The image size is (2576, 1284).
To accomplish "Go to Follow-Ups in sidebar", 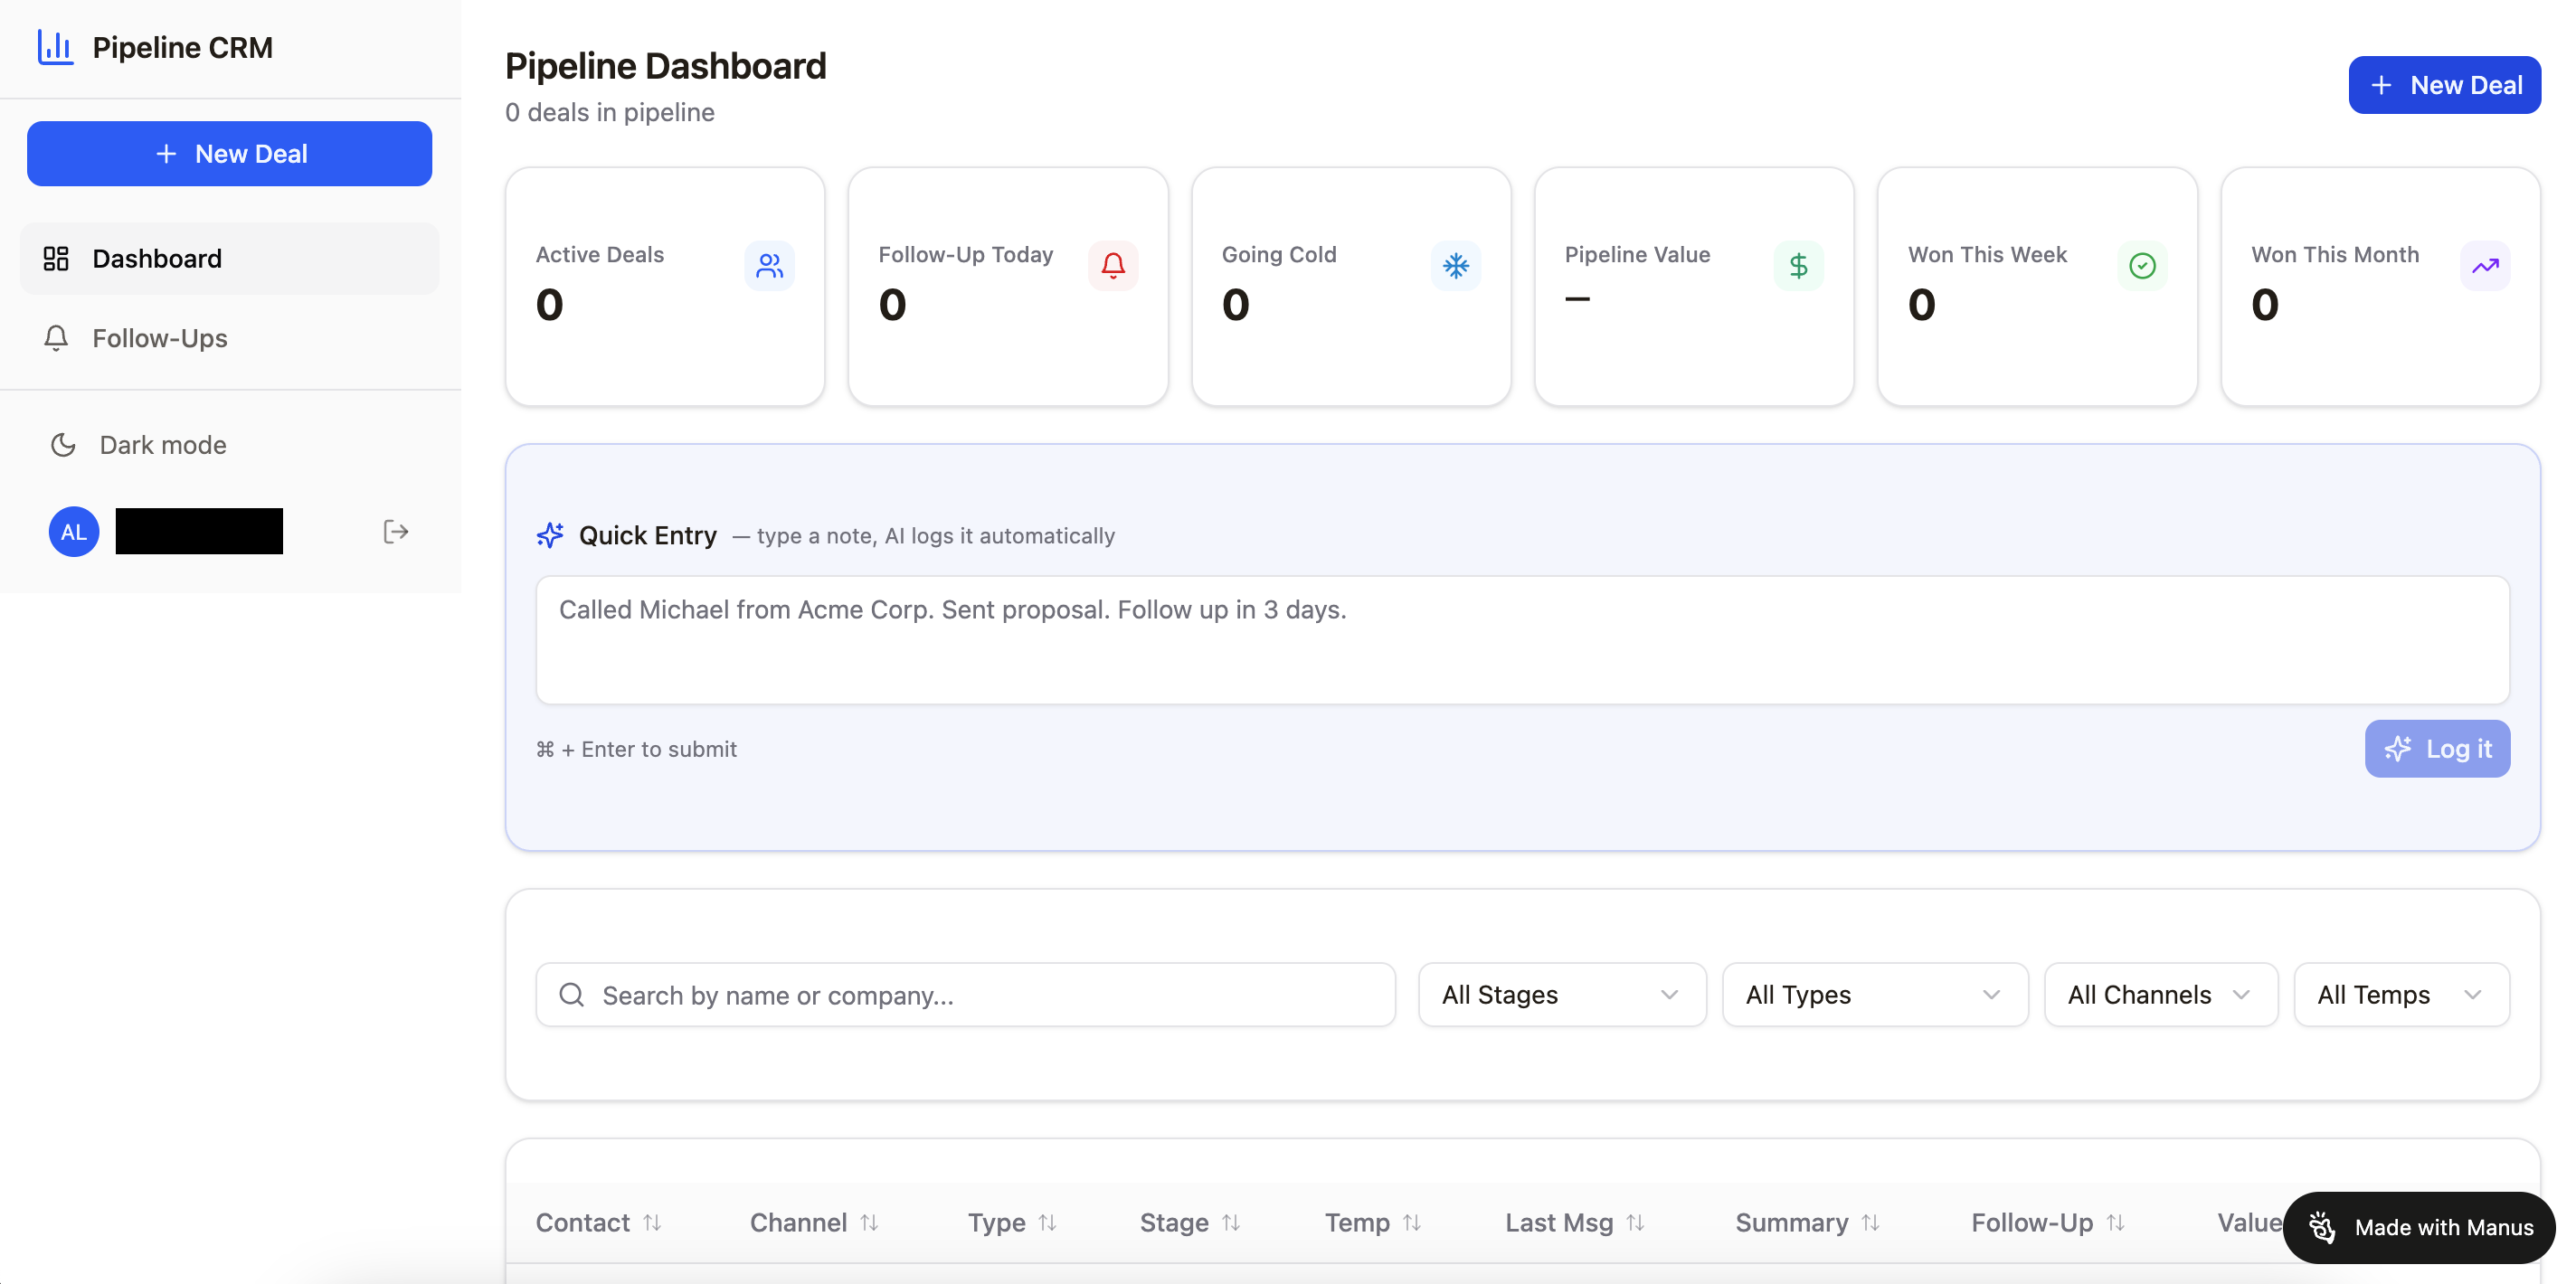I will coord(159,338).
